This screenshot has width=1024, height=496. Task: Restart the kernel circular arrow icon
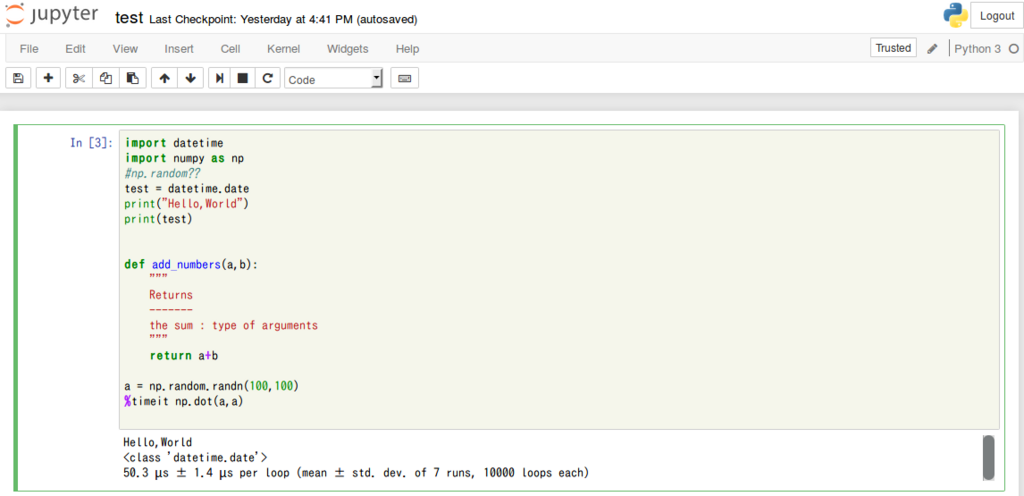pos(267,78)
